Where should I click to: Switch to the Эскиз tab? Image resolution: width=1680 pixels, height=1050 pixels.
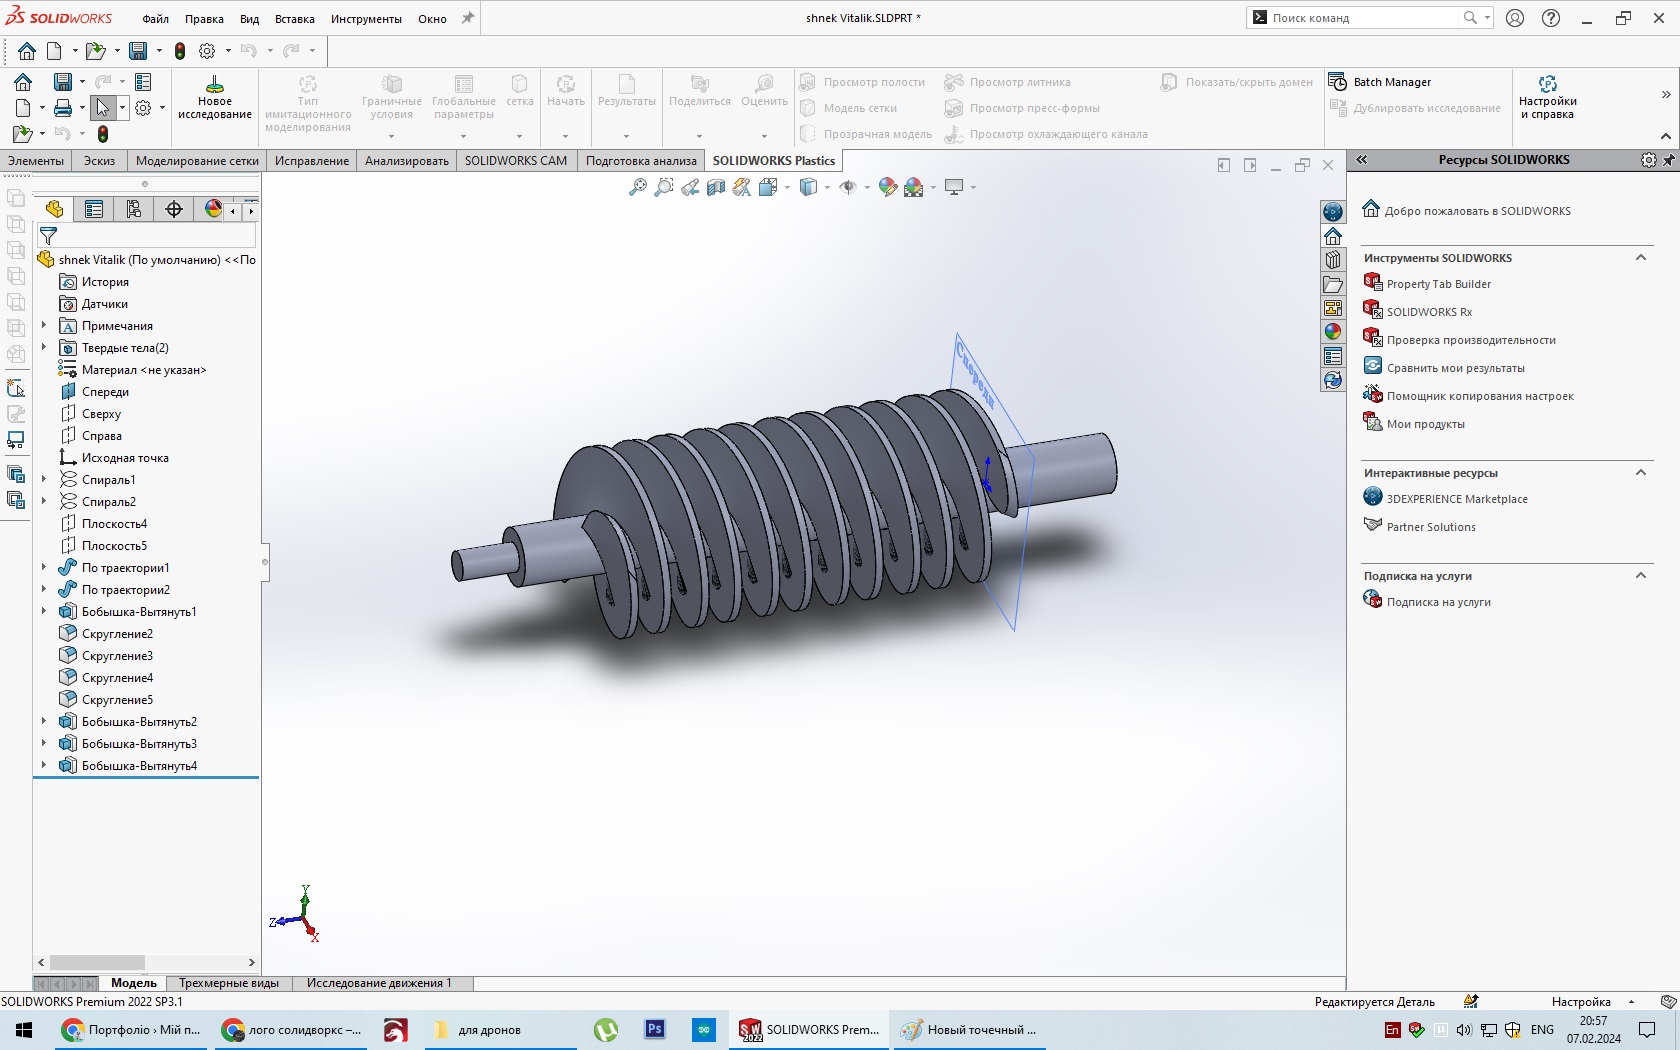99,160
